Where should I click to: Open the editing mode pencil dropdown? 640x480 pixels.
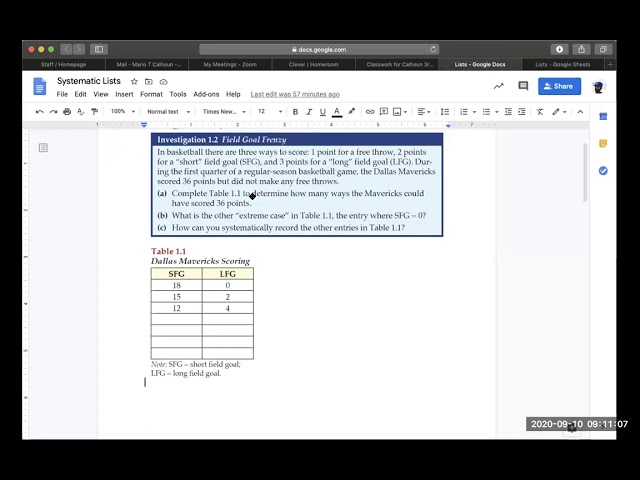pyautogui.click(x=559, y=112)
